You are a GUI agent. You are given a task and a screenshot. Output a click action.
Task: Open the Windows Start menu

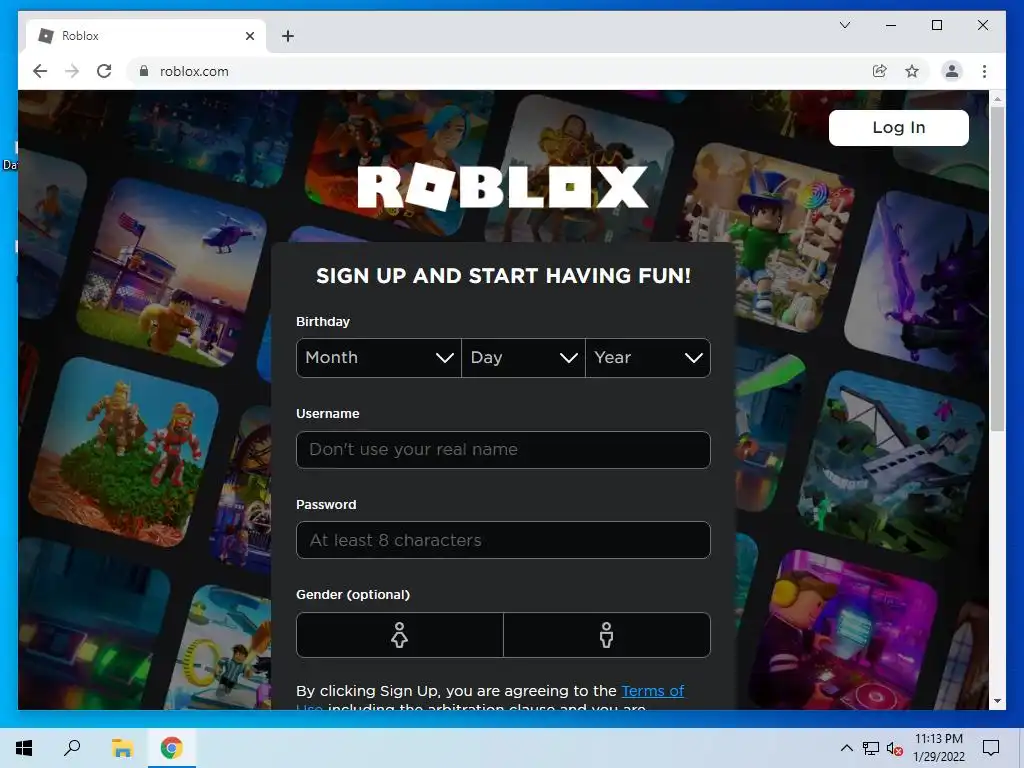tap(24, 748)
